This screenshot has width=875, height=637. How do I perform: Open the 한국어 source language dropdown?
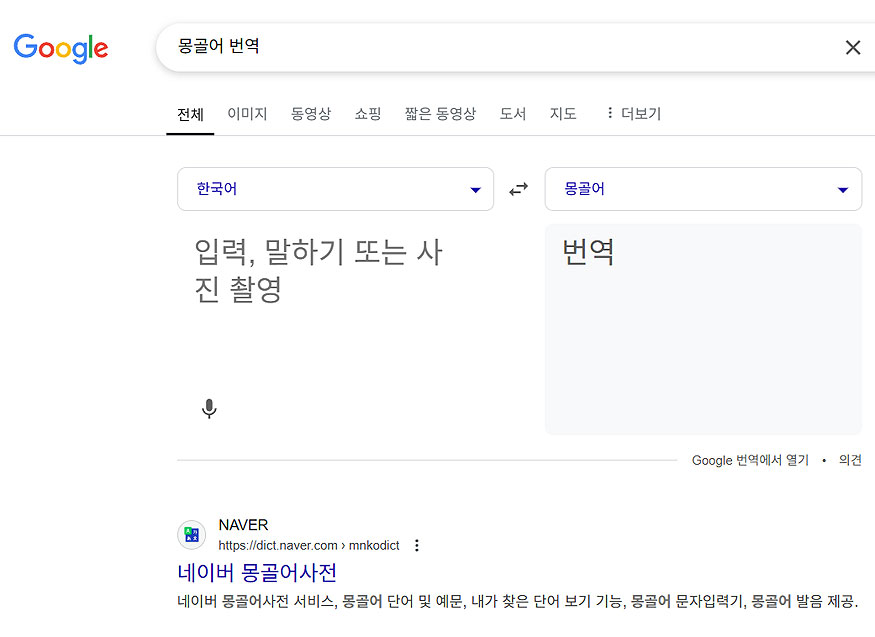click(x=335, y=189)
